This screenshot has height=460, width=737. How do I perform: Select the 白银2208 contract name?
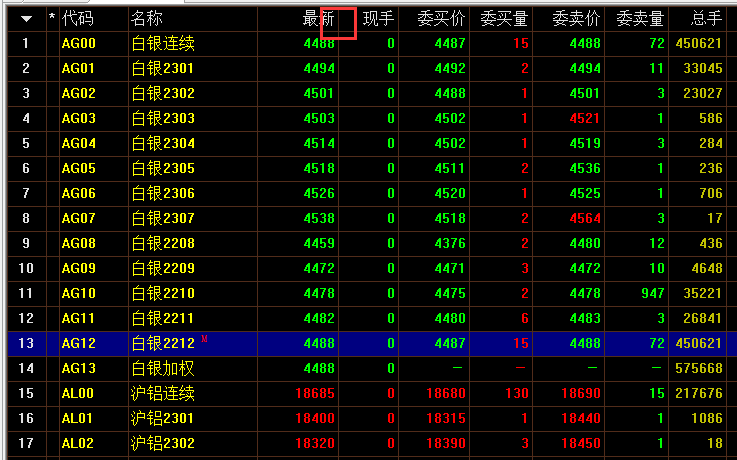(163, 243)
